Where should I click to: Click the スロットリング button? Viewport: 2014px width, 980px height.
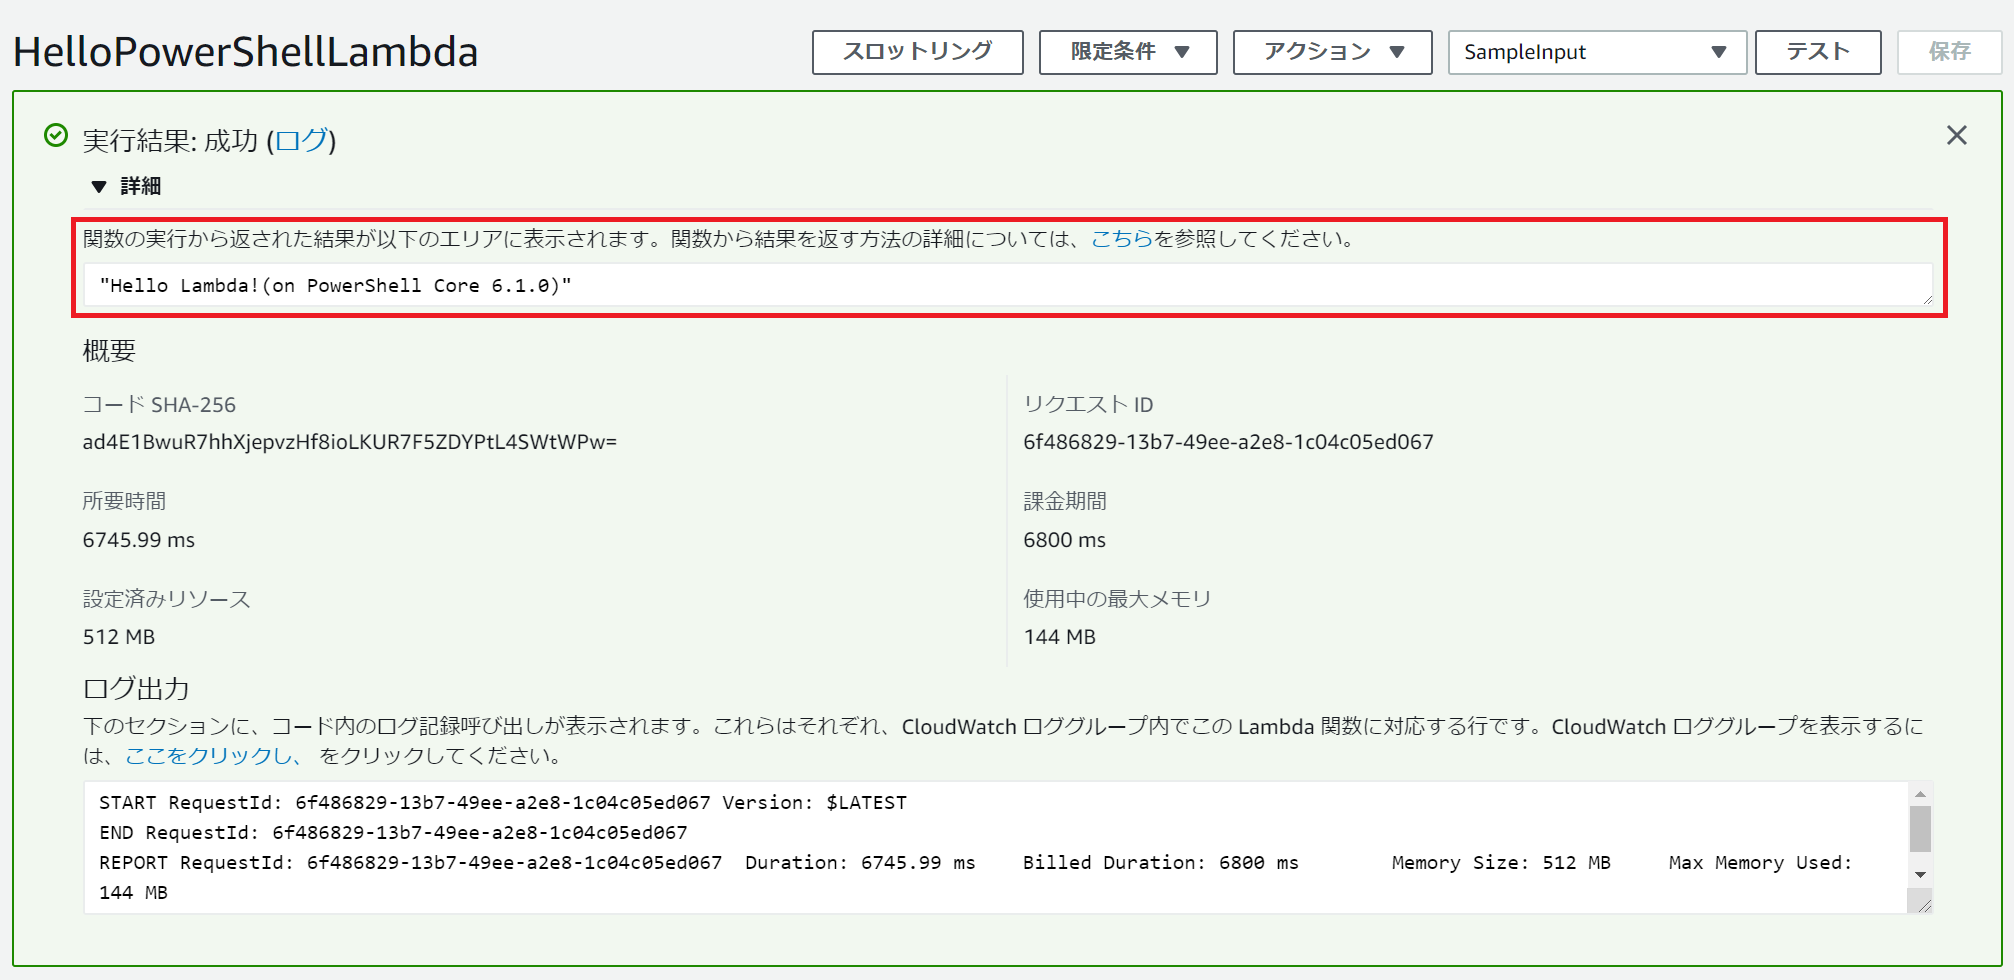coord(916,52)
